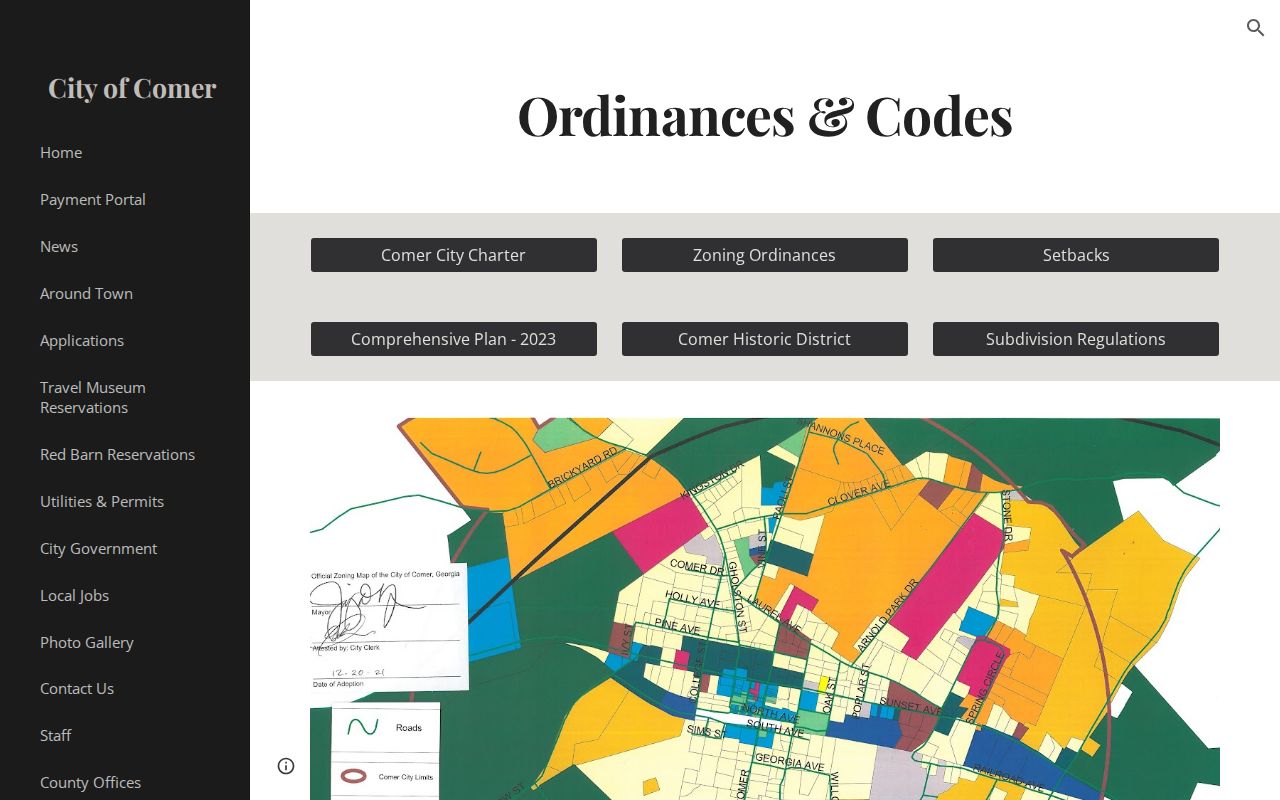Open the Home page
The height and width of the screenshot is (800, 1280).
click(61, 152)
